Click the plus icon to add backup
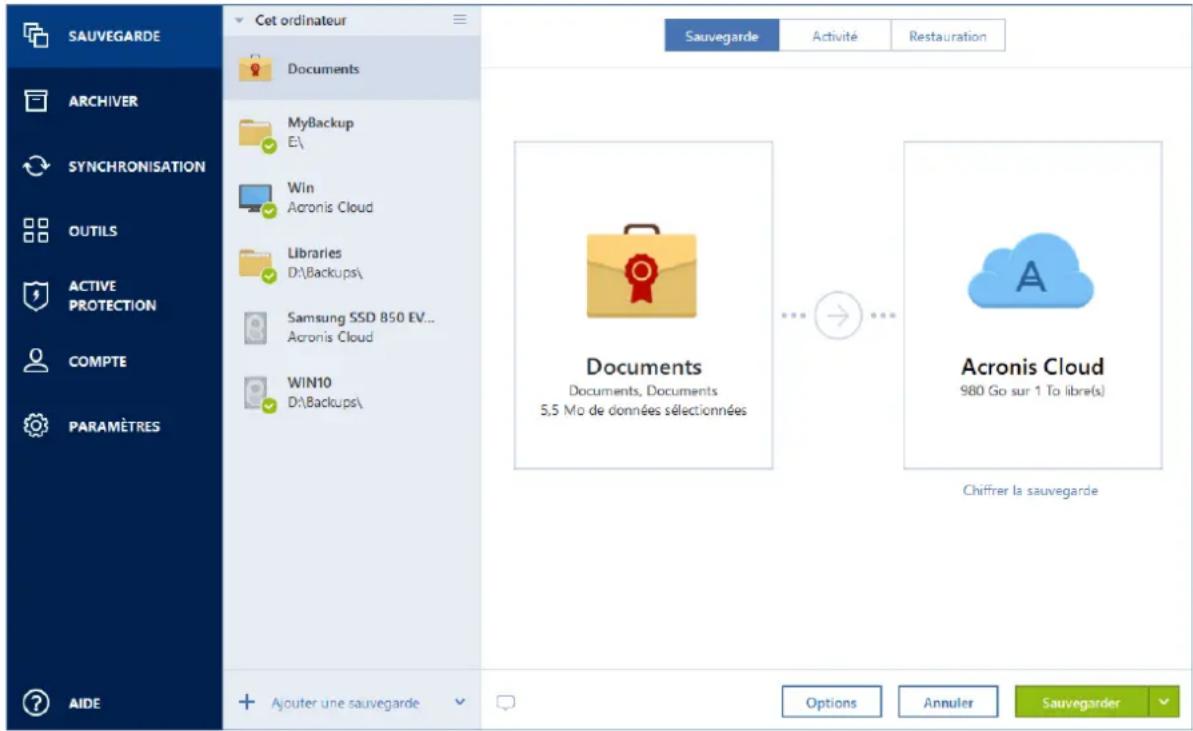This screenshot has height=731, width=1193. (247, 701)
